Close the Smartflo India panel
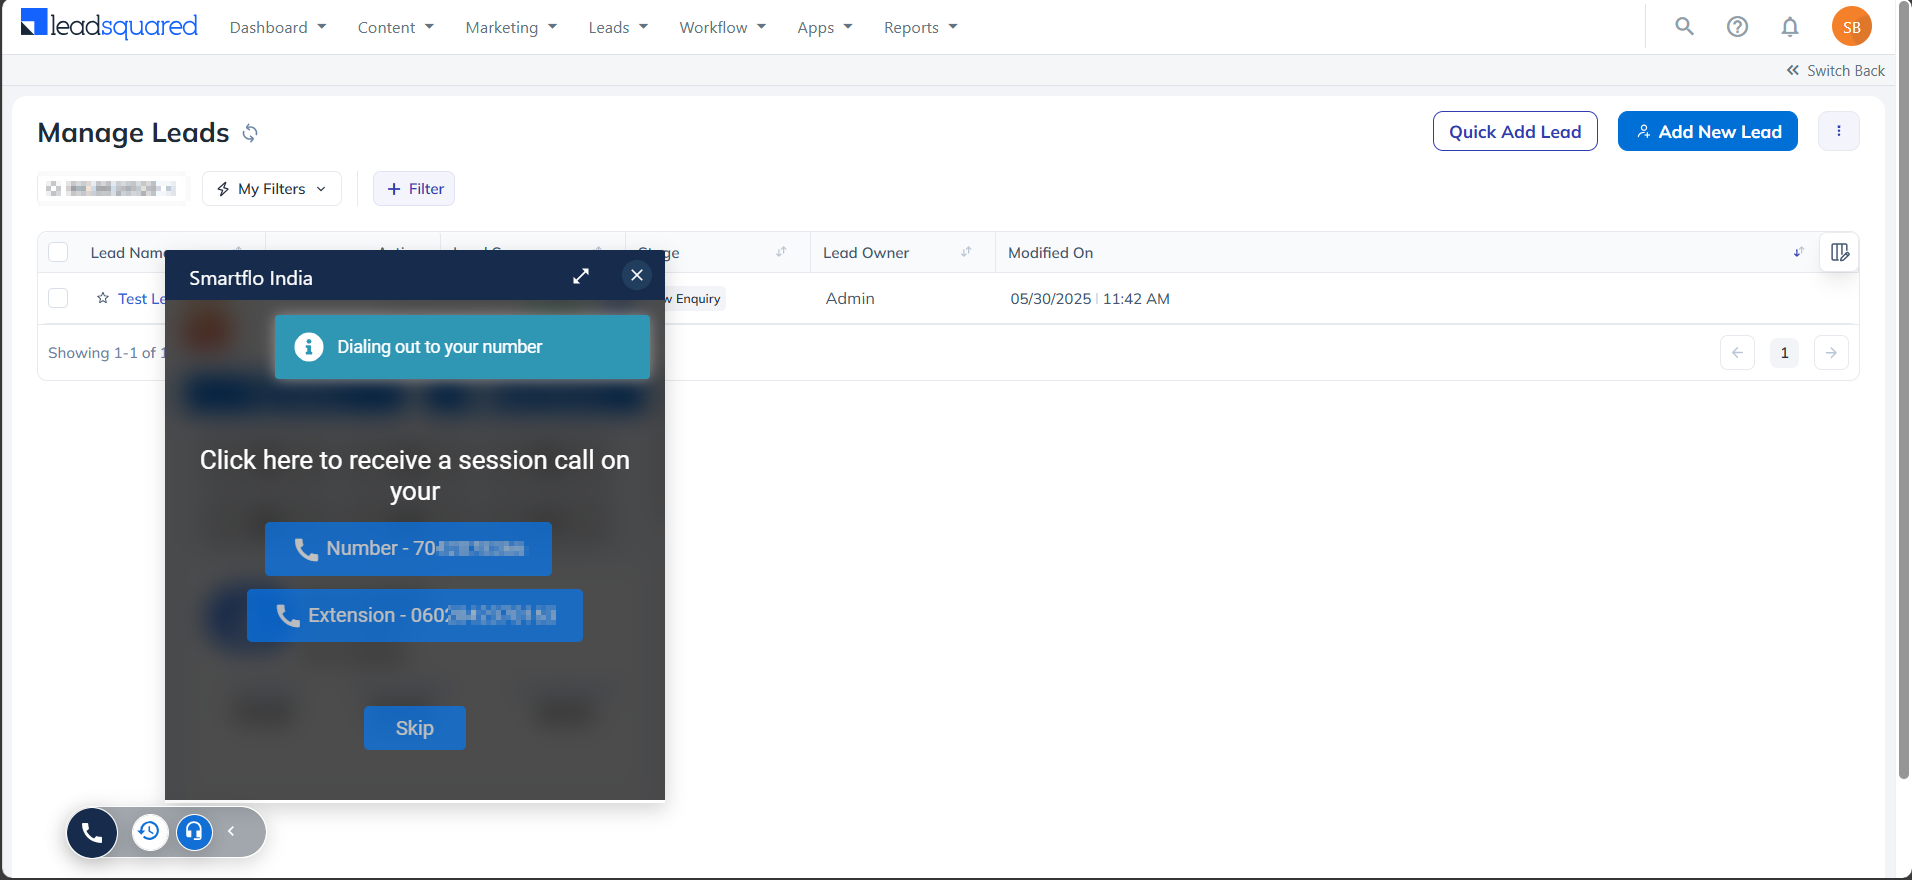The width and height of the screenshot is (1912, 880). pyautogui.click(x=637, y=275)
